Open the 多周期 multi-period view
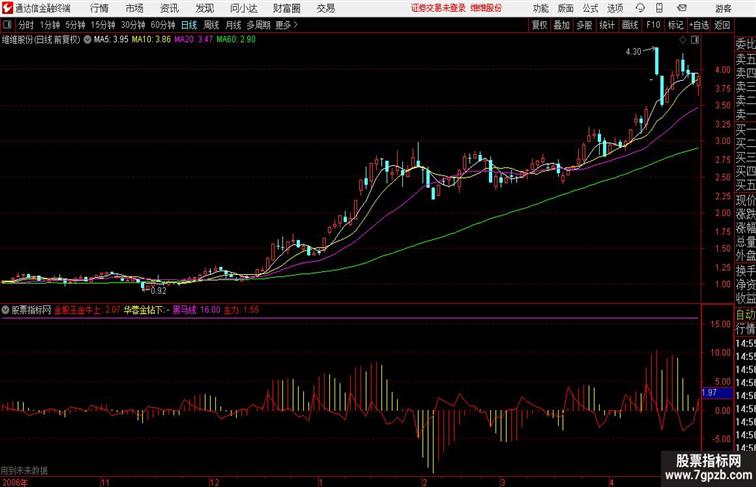 tap(258, 25)
